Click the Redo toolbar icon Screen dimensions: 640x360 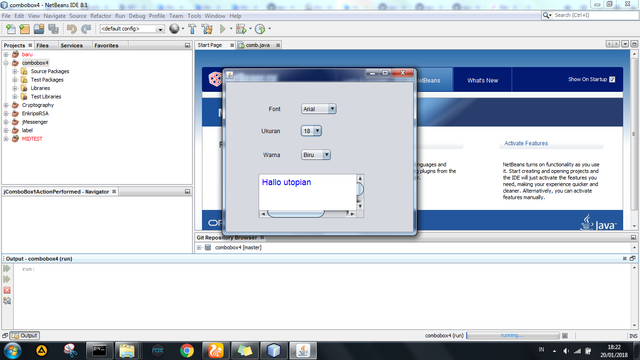pyautogui.click(x=86, y=29)
